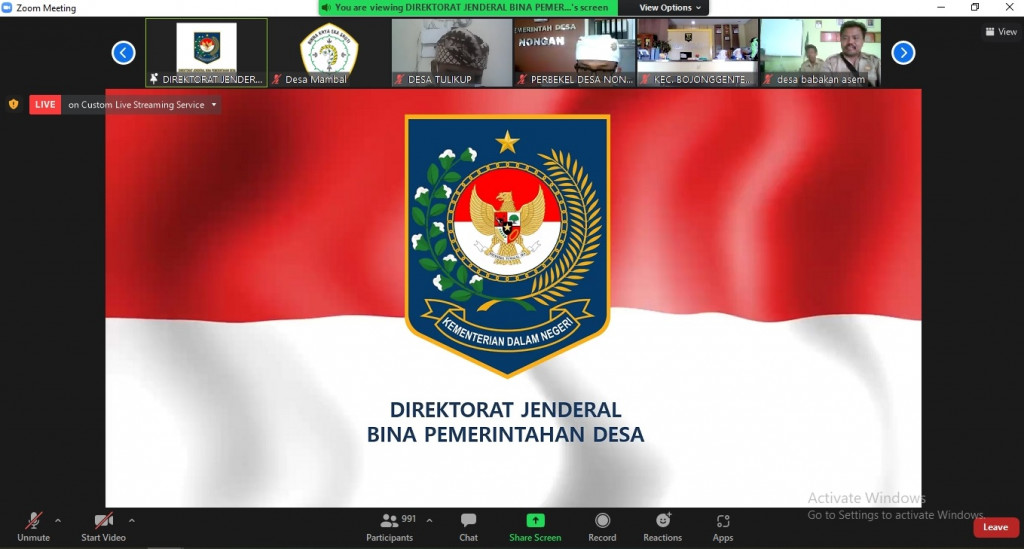Viewport: 1024px width, 549px height.
Task: Close the Zoom Meeting window
Action: (1009, 7)
